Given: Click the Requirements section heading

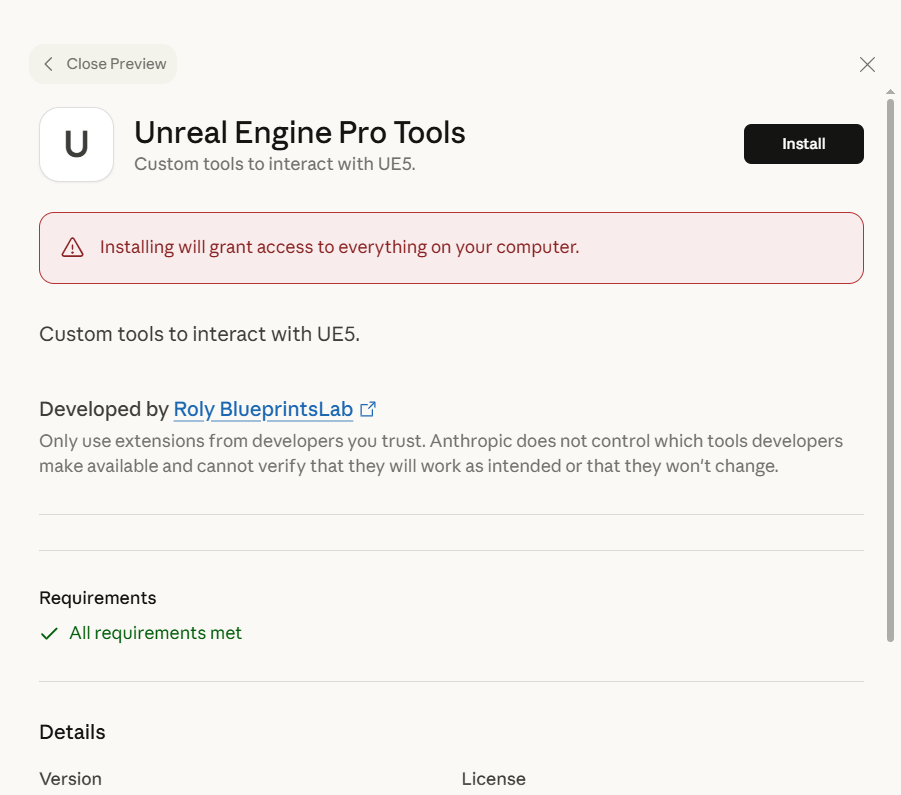Looking at the screenshot, I should pyautogui.click(x=98, y=598).
